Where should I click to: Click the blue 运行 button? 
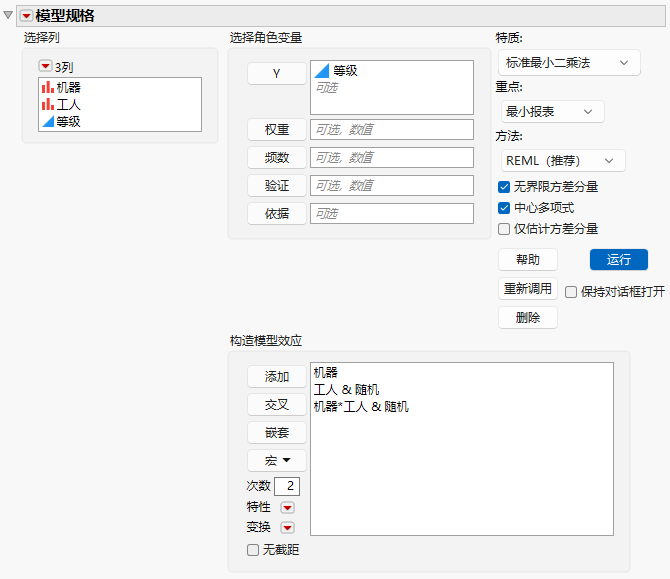point(619,259)
